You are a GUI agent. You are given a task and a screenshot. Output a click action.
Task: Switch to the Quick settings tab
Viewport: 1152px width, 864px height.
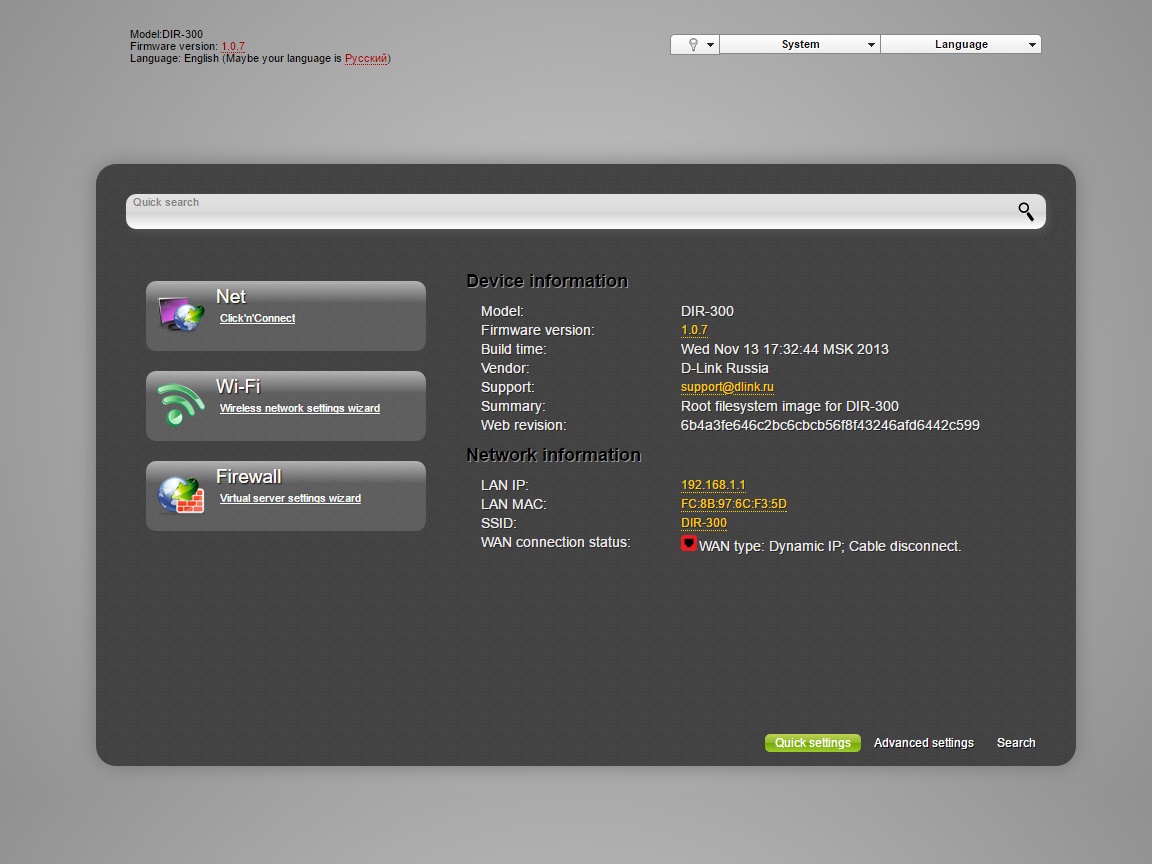pos(813,743)
